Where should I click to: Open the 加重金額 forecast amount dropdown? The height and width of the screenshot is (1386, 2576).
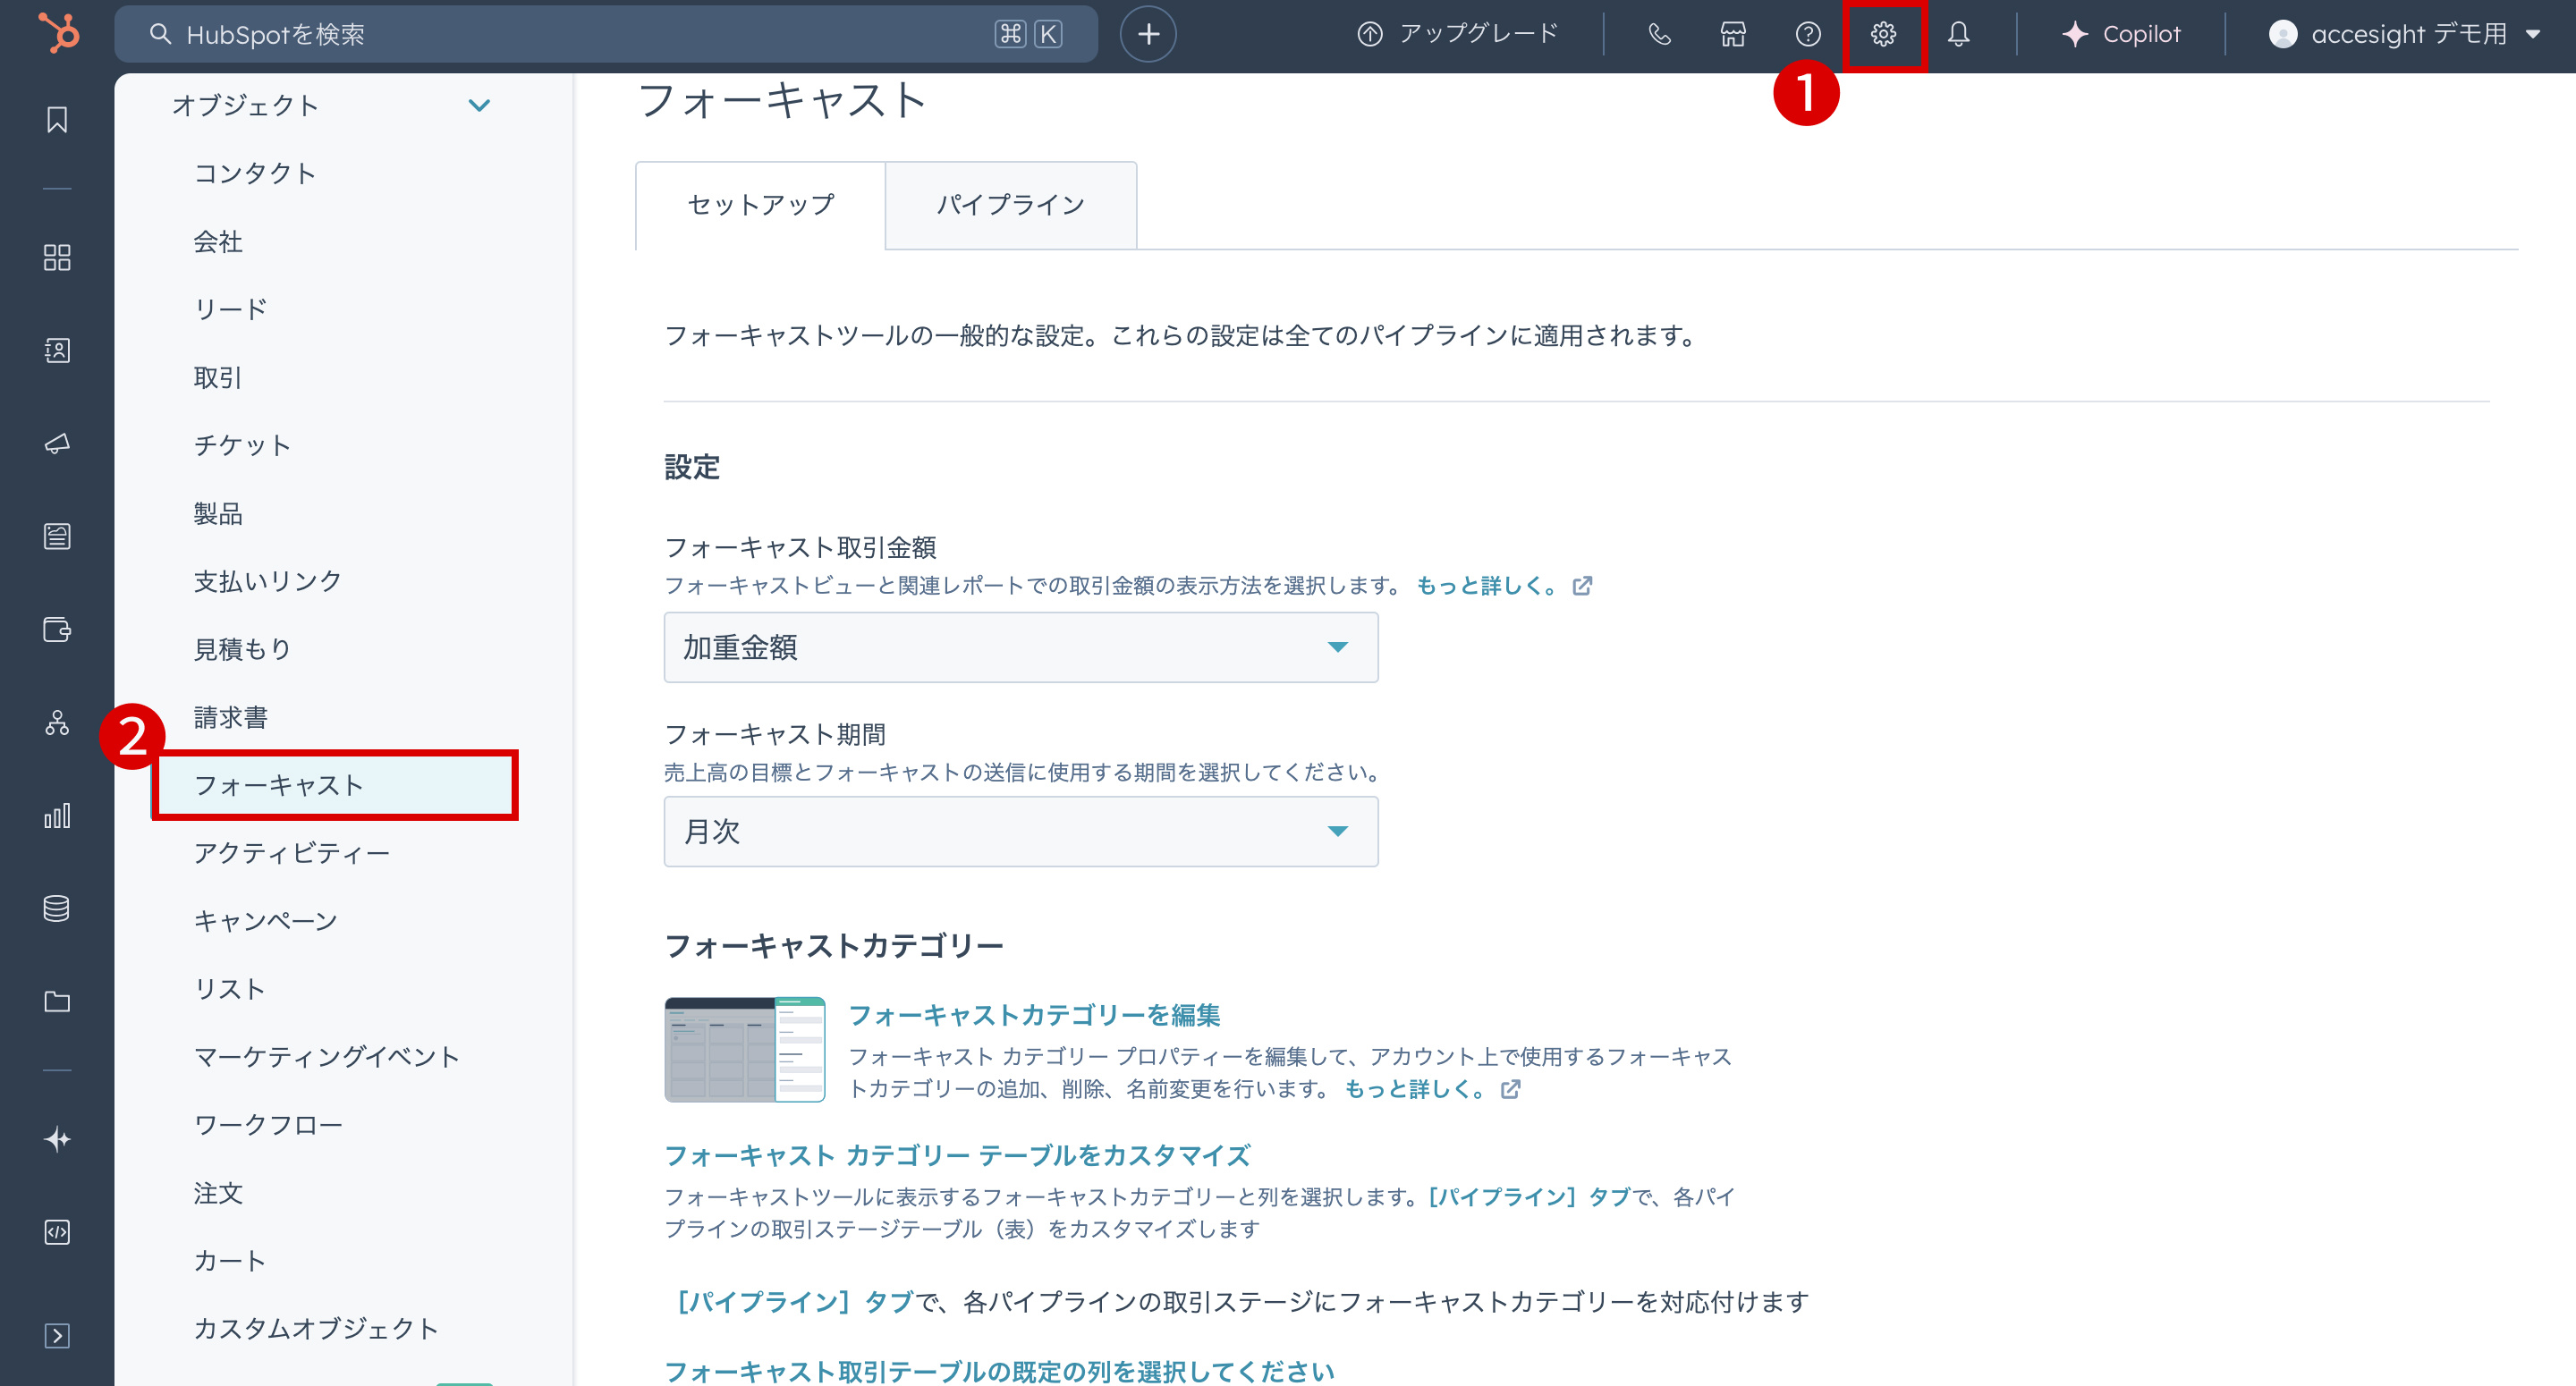[1021, 647]
